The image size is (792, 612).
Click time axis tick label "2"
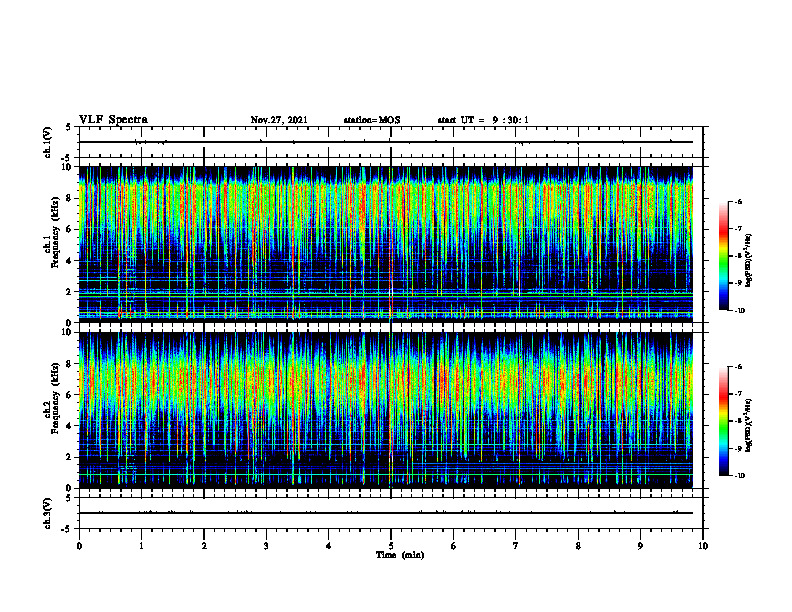point(204,546)
